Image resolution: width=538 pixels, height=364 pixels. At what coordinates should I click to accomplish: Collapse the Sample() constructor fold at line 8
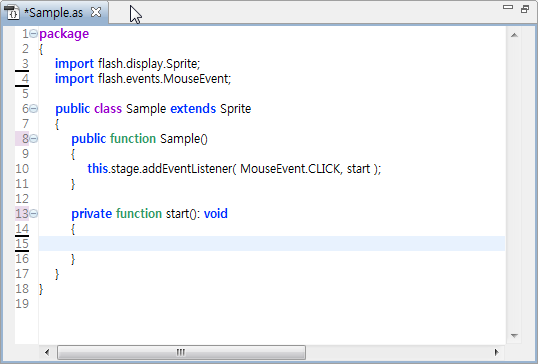click(34, 139)
